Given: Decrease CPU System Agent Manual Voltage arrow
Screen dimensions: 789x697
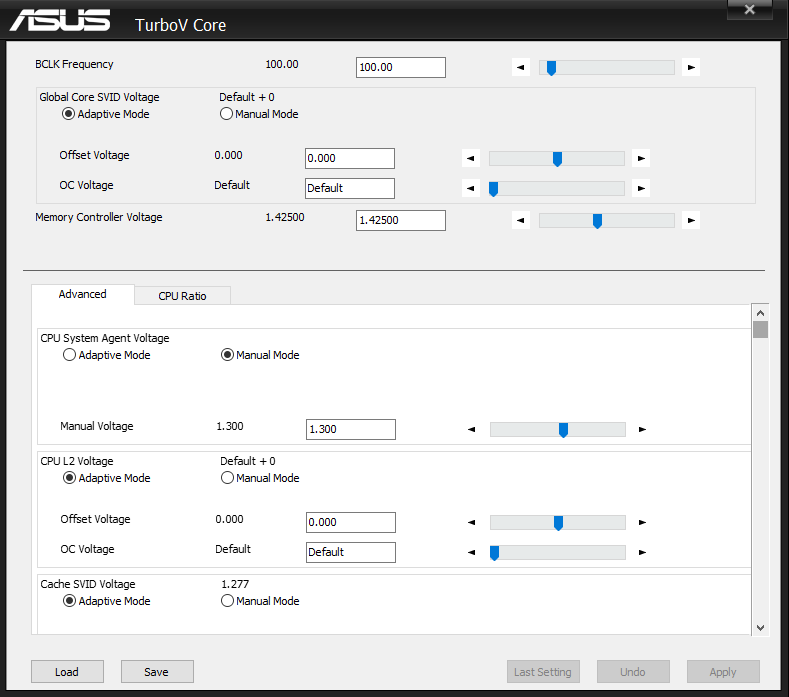Looking at the screenshot, I should (x=472, y=430).
